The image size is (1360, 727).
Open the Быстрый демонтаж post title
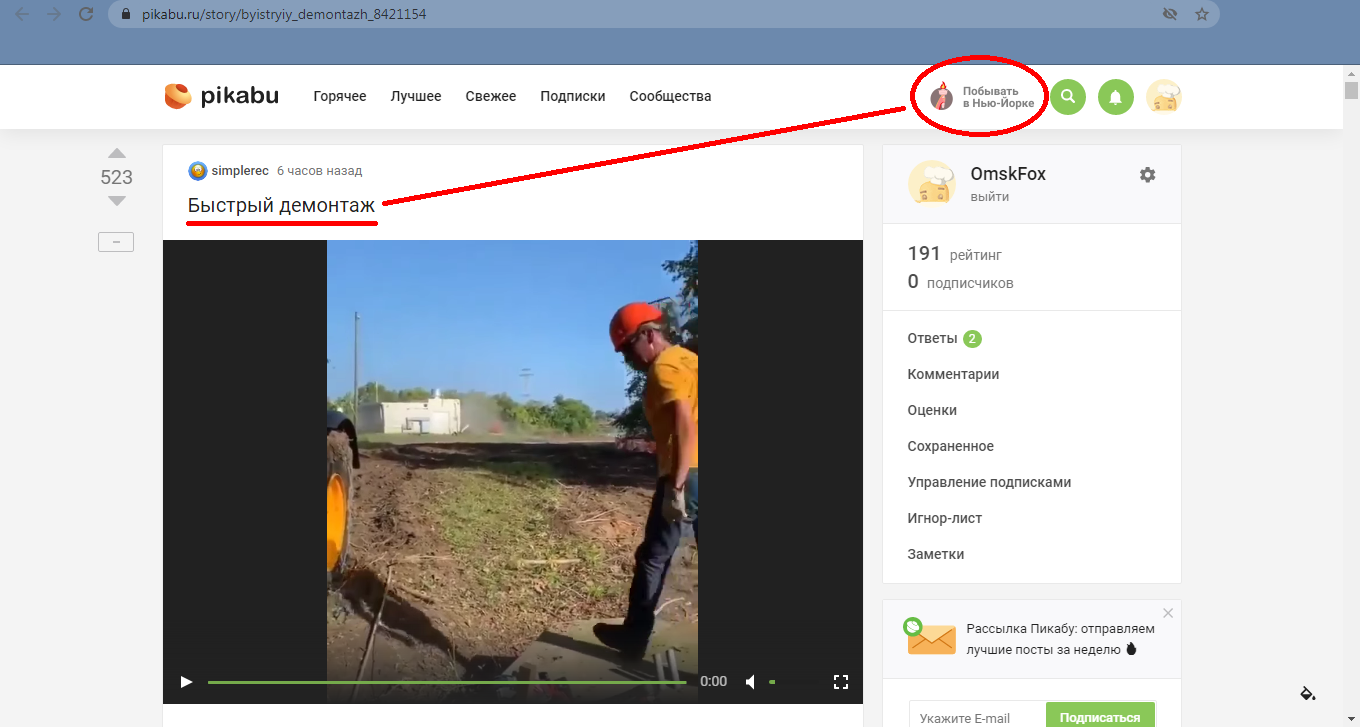tap(282, 205)
